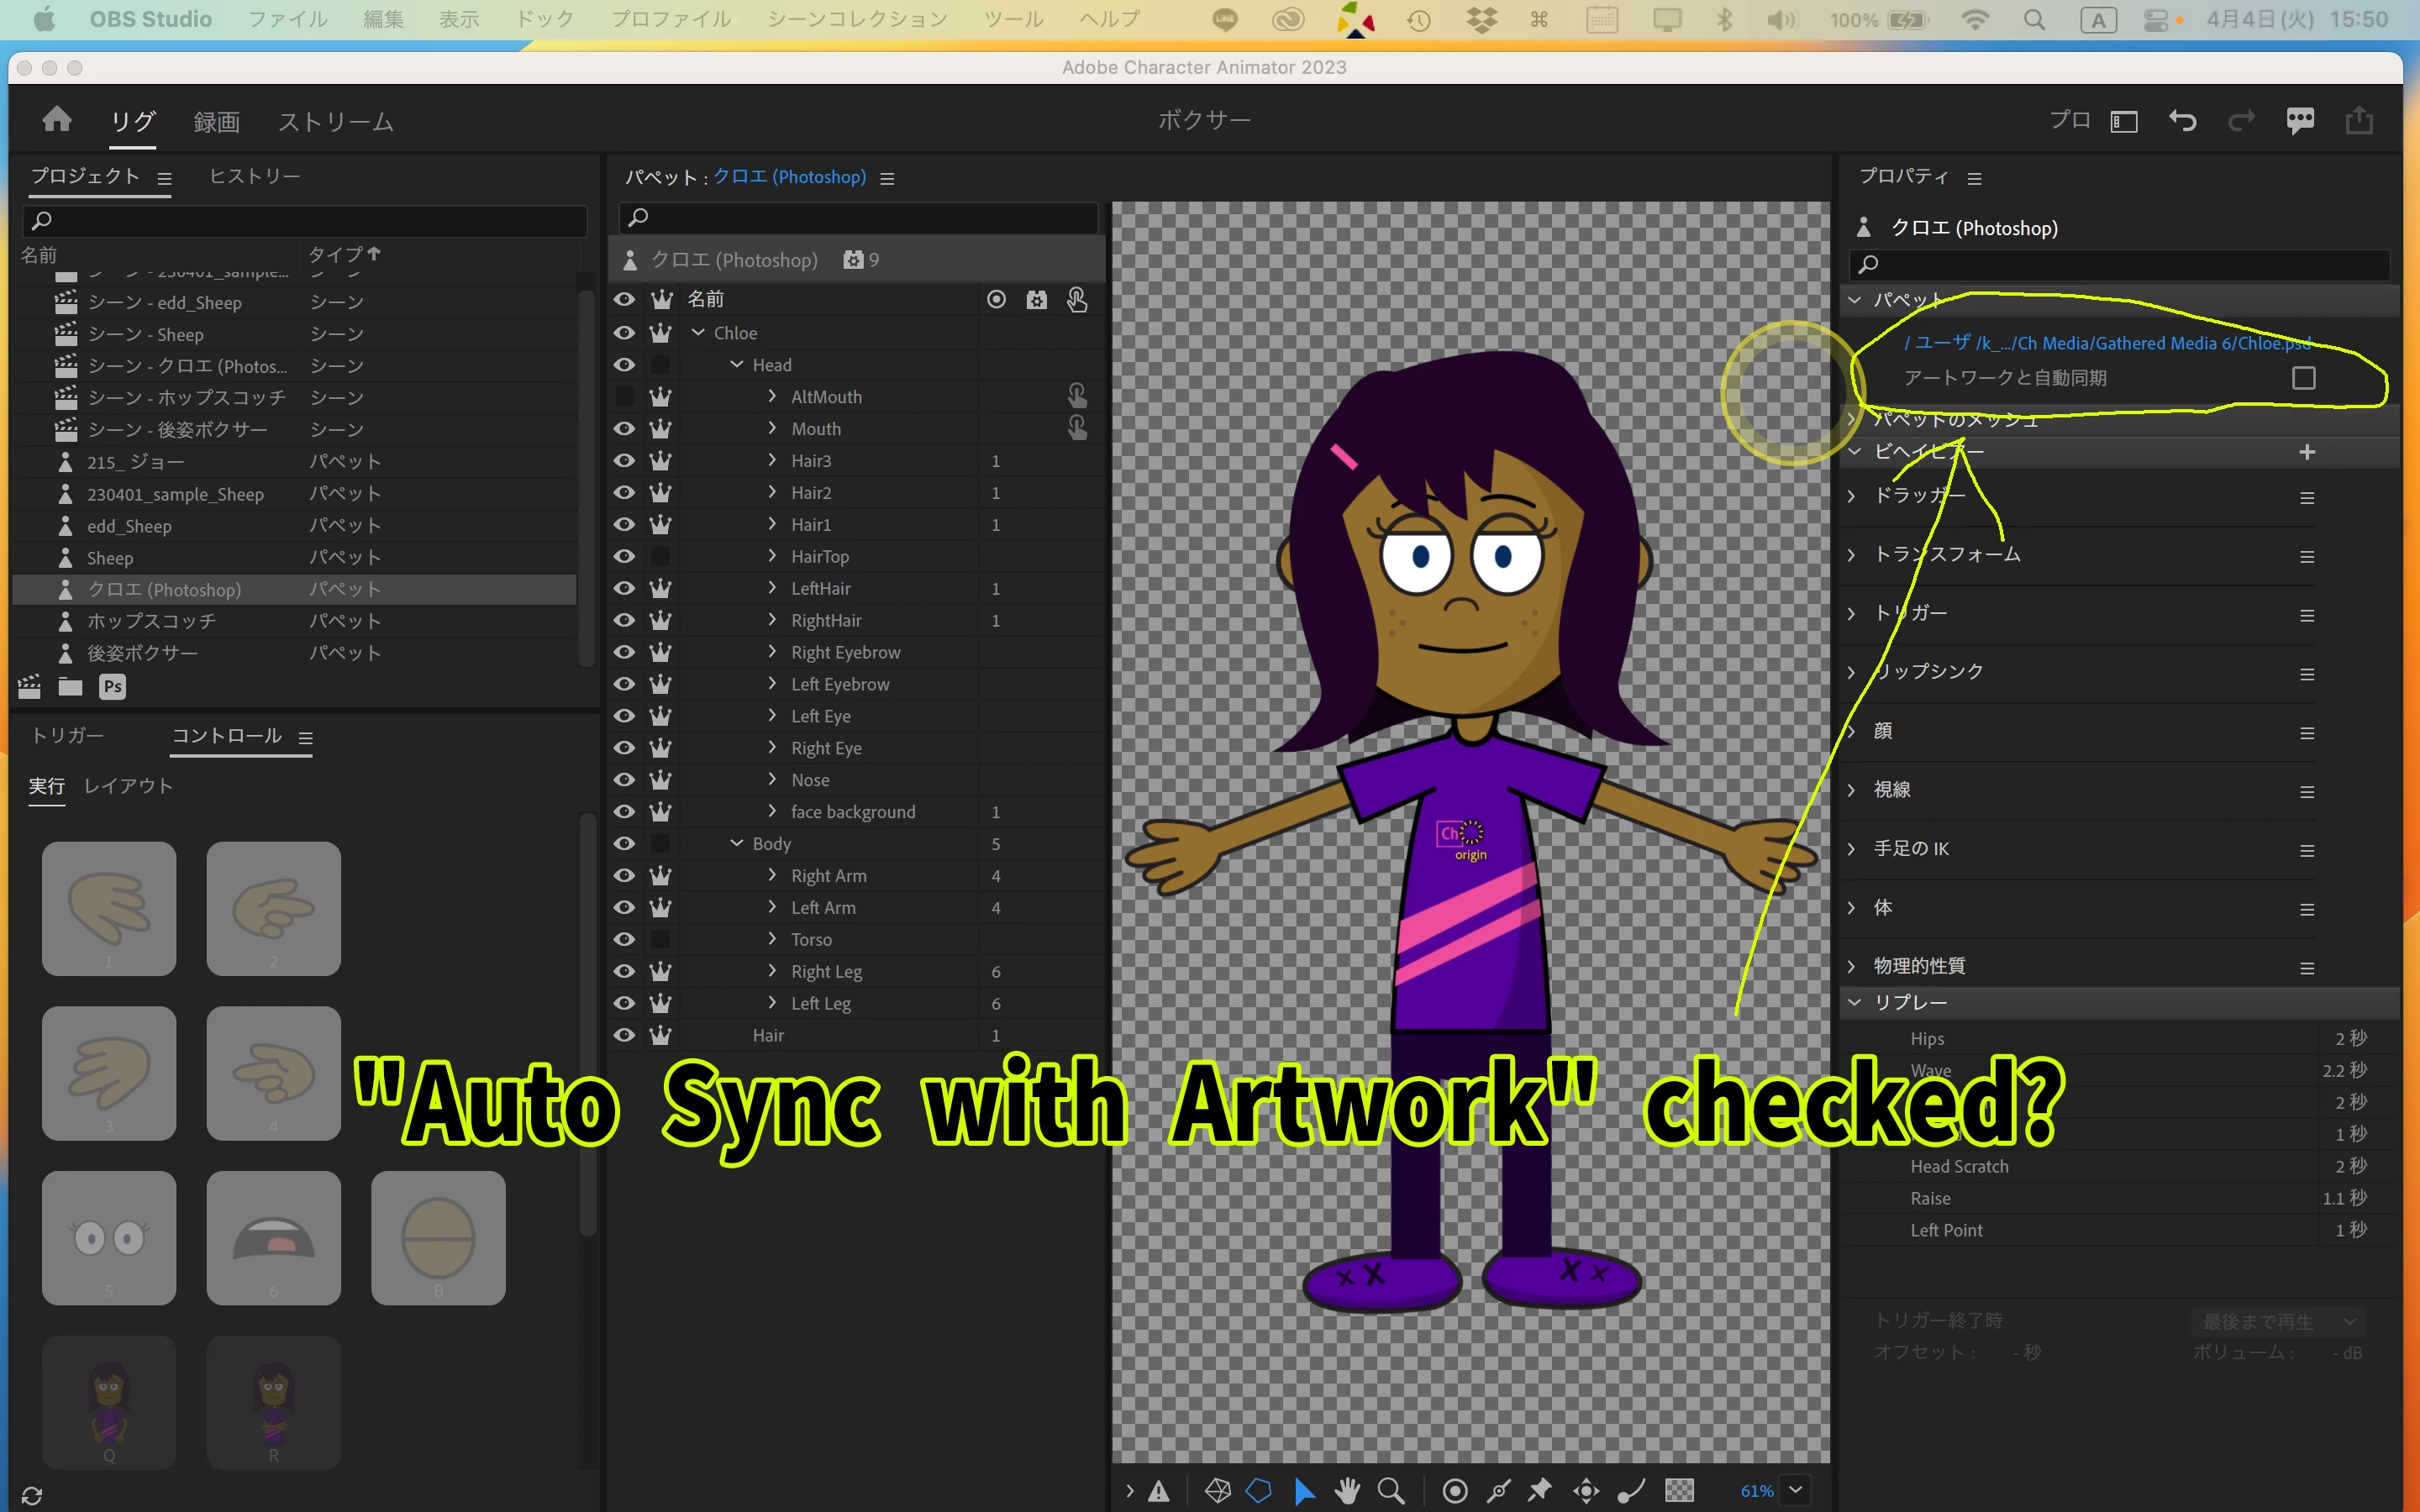Click the open-mouth trigger thumbnail in Controls
Image resolution: width=2420 pixels, height=1512 pixels.
coord(273,1238)
